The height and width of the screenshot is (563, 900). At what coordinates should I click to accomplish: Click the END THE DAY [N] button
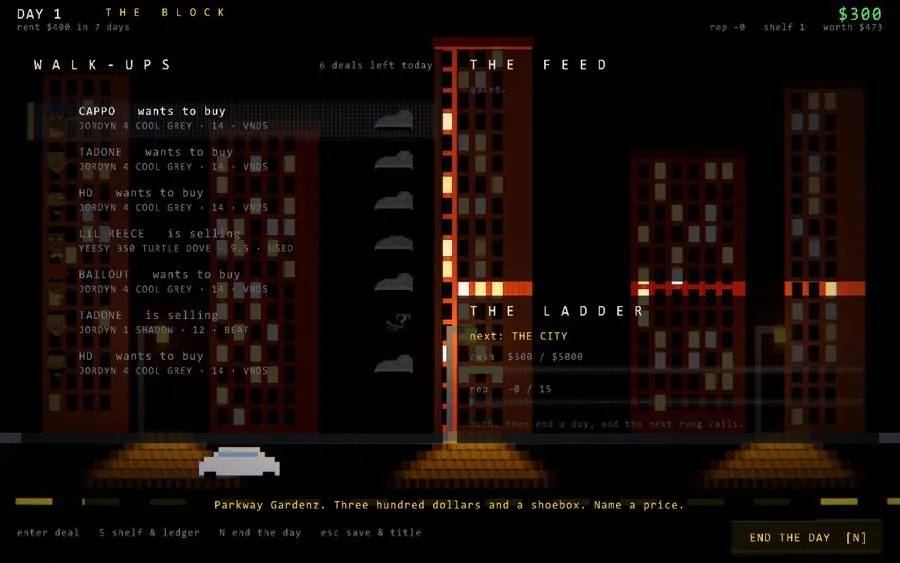pyautogui.click(x=806, y=537)
